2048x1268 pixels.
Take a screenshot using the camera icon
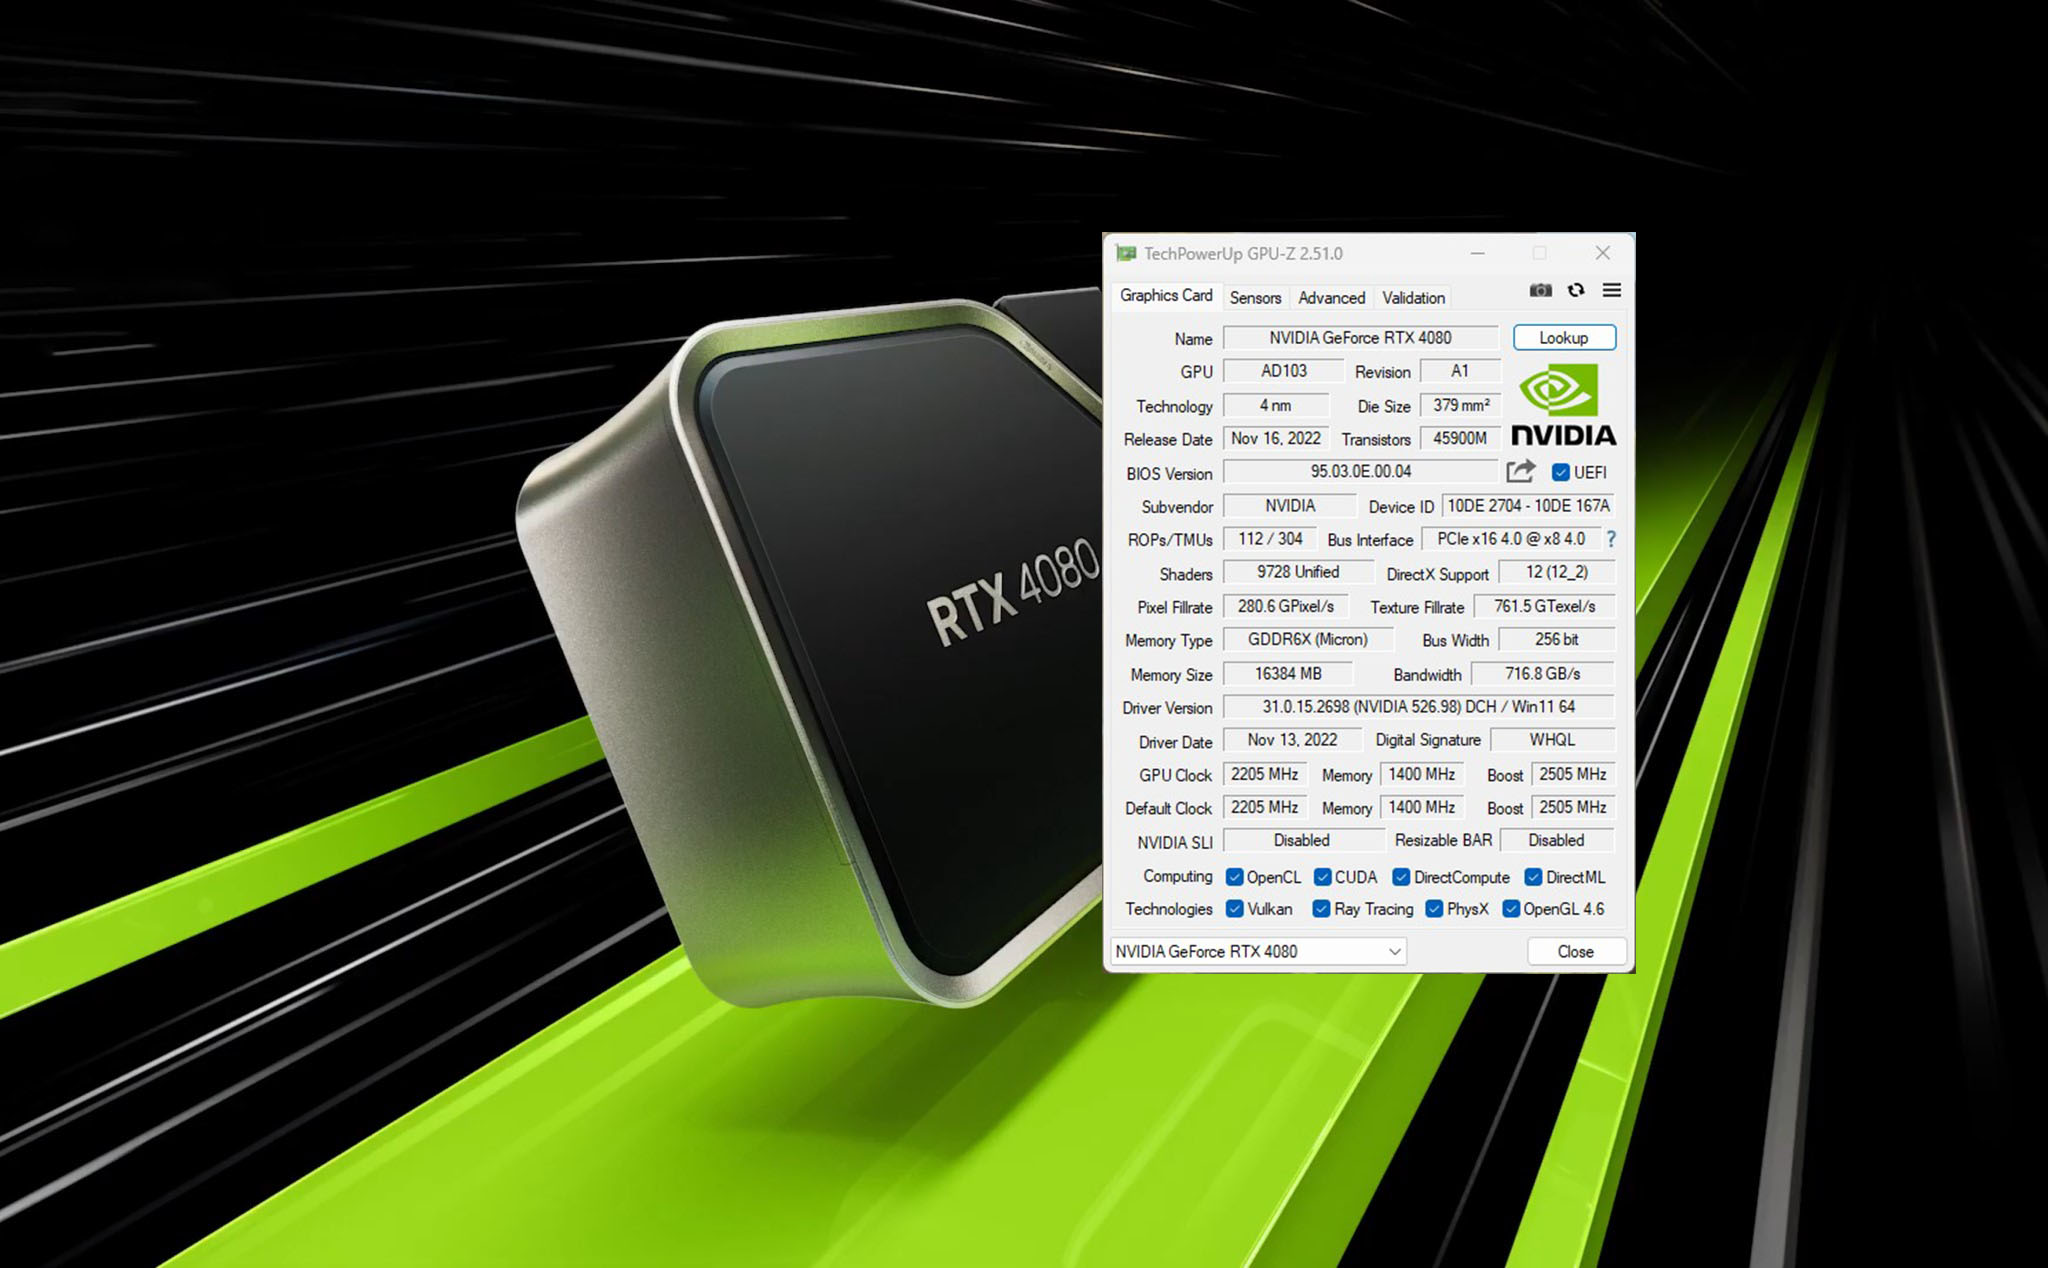click(1540, 290)
